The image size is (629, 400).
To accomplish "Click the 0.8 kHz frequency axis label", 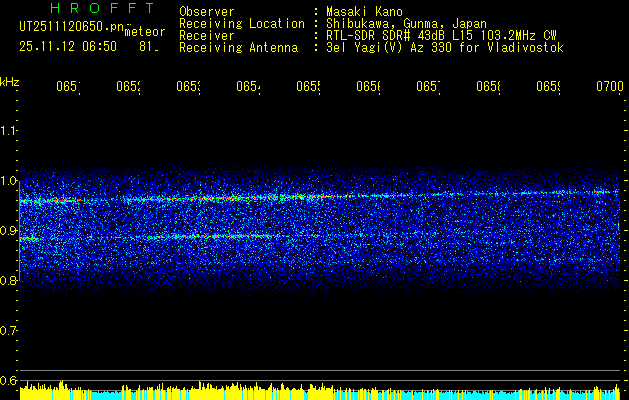I will click(8, 280).
